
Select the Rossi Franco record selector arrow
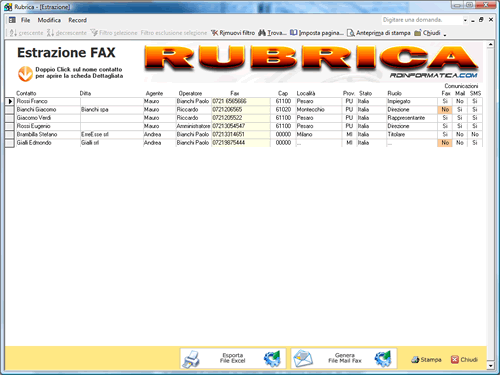point(10,101)
